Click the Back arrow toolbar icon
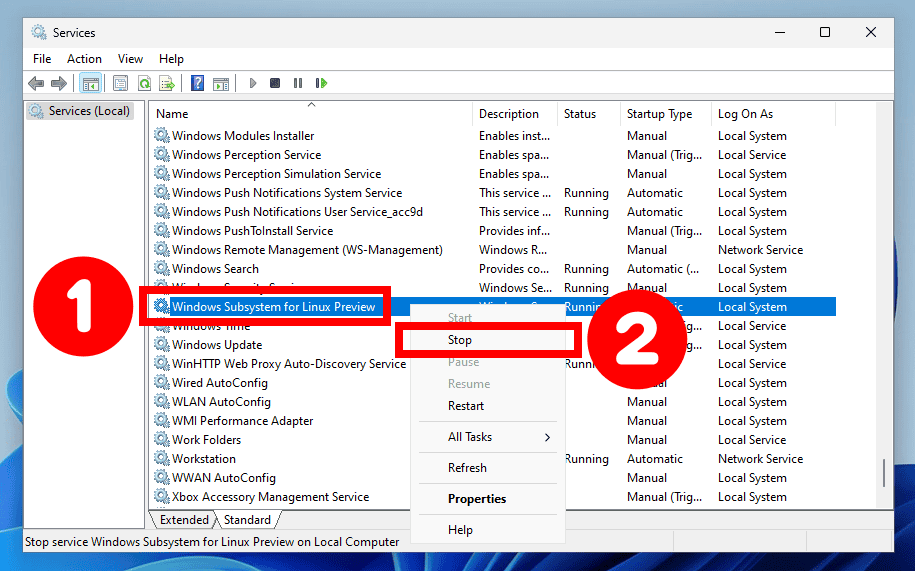Screen dimensions: 915x571 coord(36,83)
